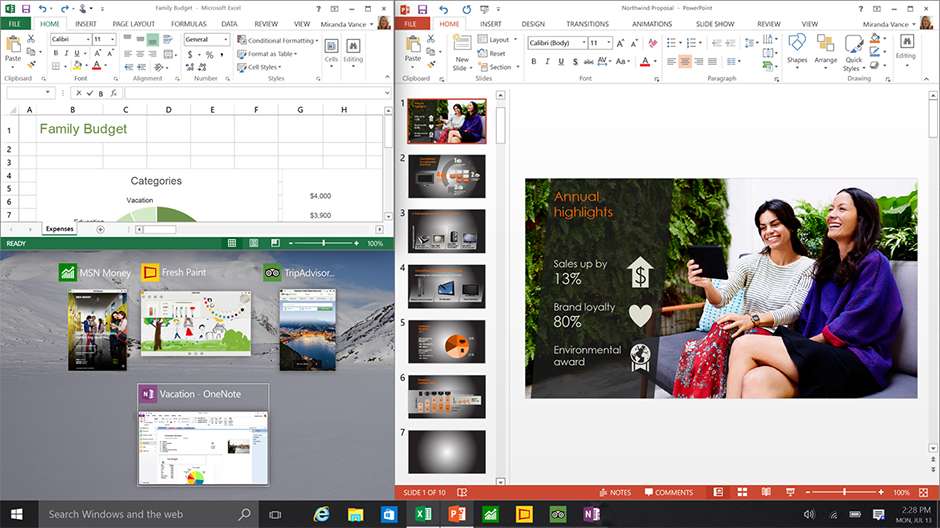This screenshot has height=528, width=940.
Task: Toggle Underline in PowerPoint font group
Action: 561,61
